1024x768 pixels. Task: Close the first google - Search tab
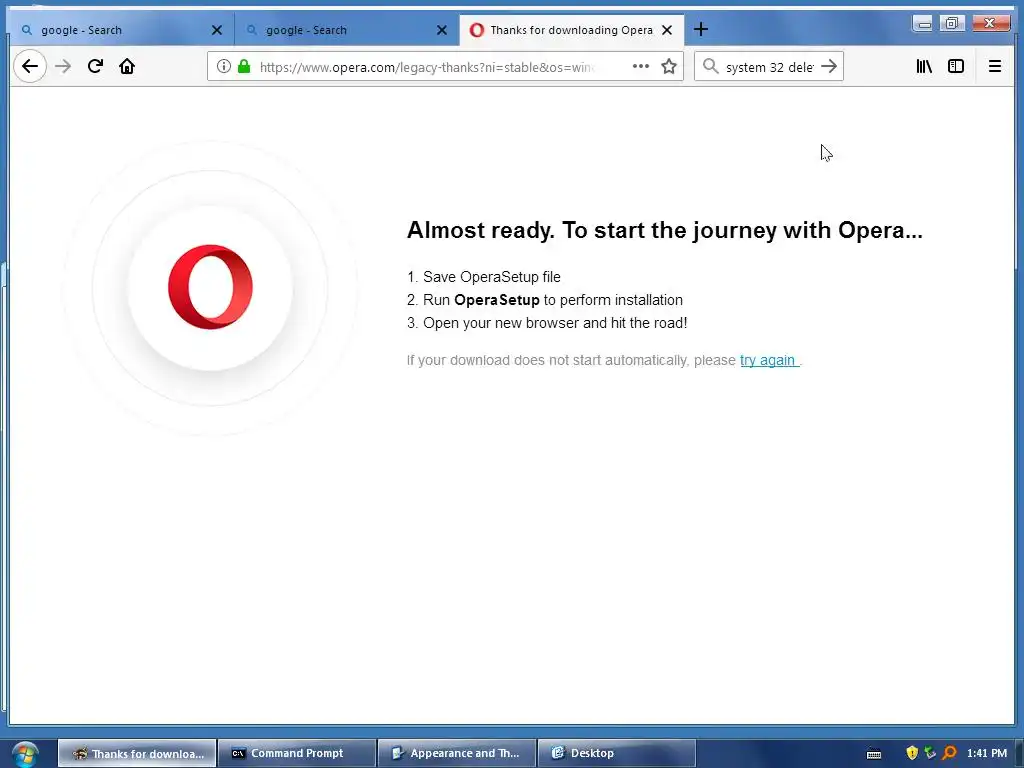point(217,30)
